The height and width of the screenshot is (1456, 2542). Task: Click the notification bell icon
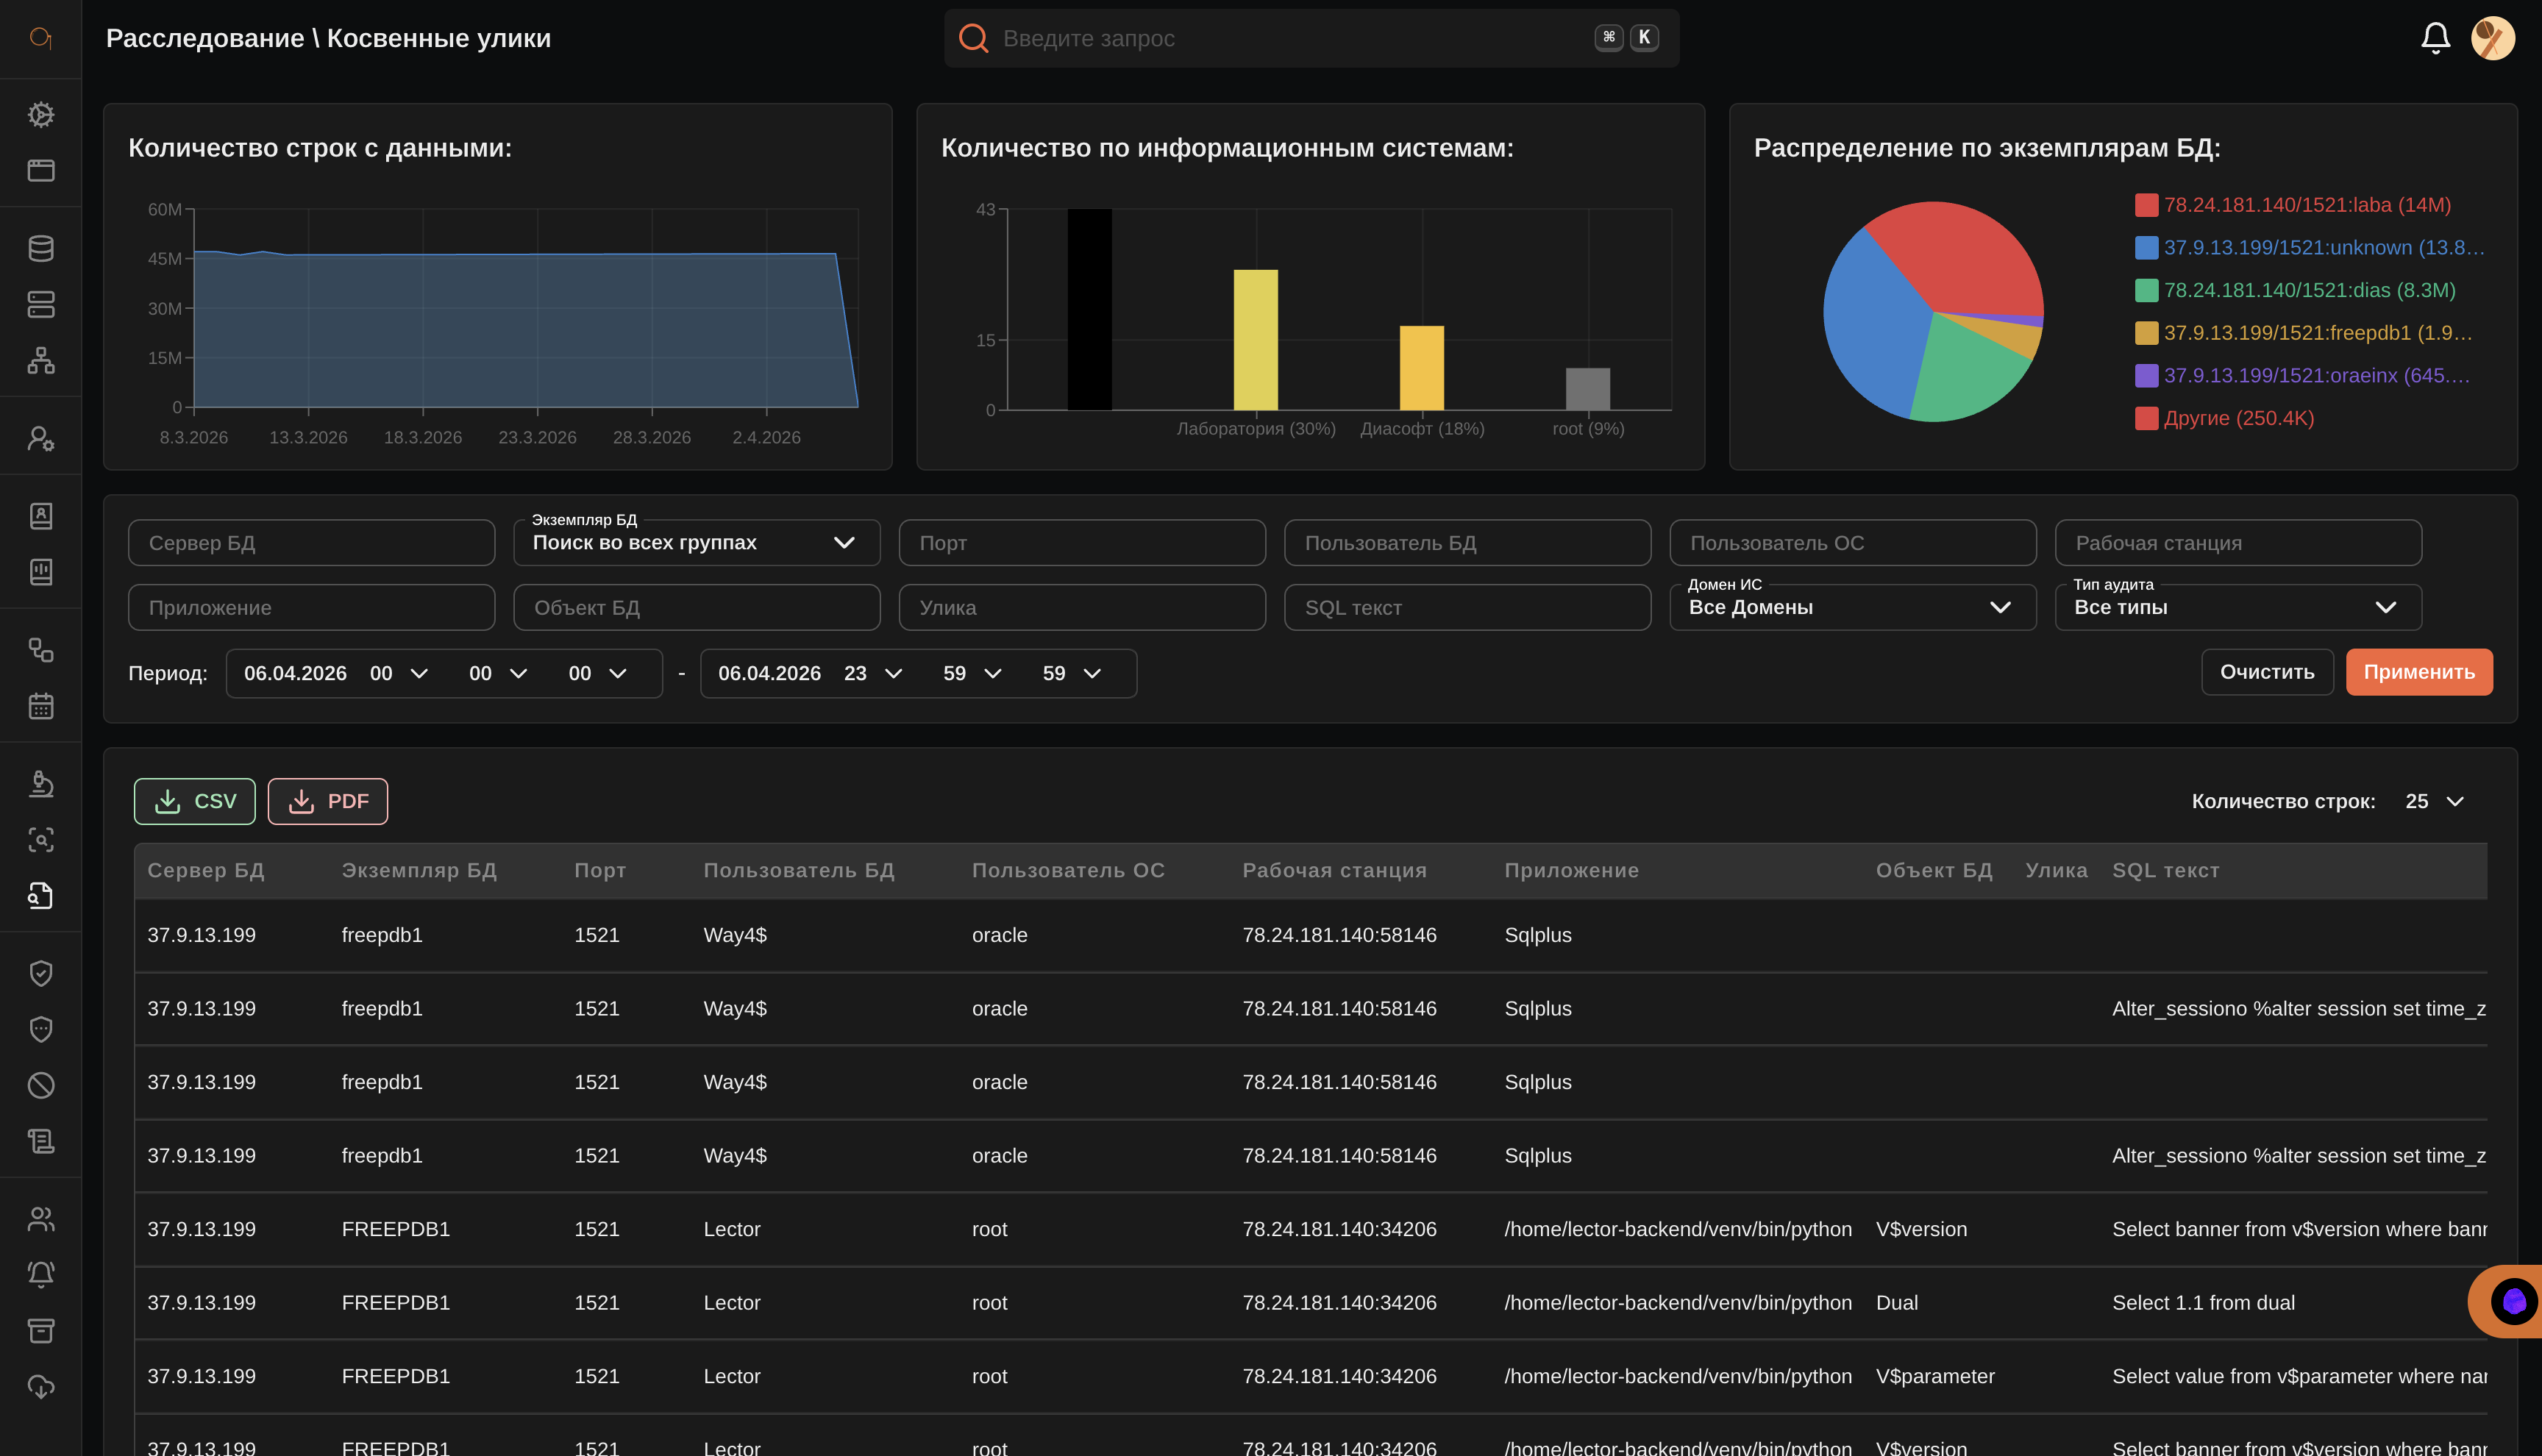pos(2434,38)
